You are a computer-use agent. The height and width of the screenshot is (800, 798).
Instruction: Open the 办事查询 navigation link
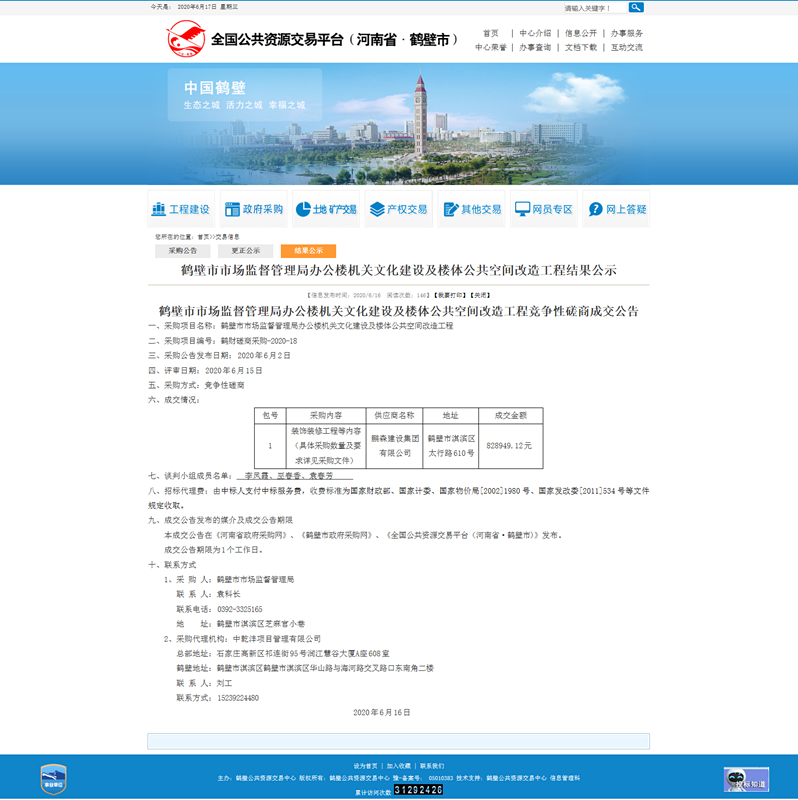(x=535, y=47)
